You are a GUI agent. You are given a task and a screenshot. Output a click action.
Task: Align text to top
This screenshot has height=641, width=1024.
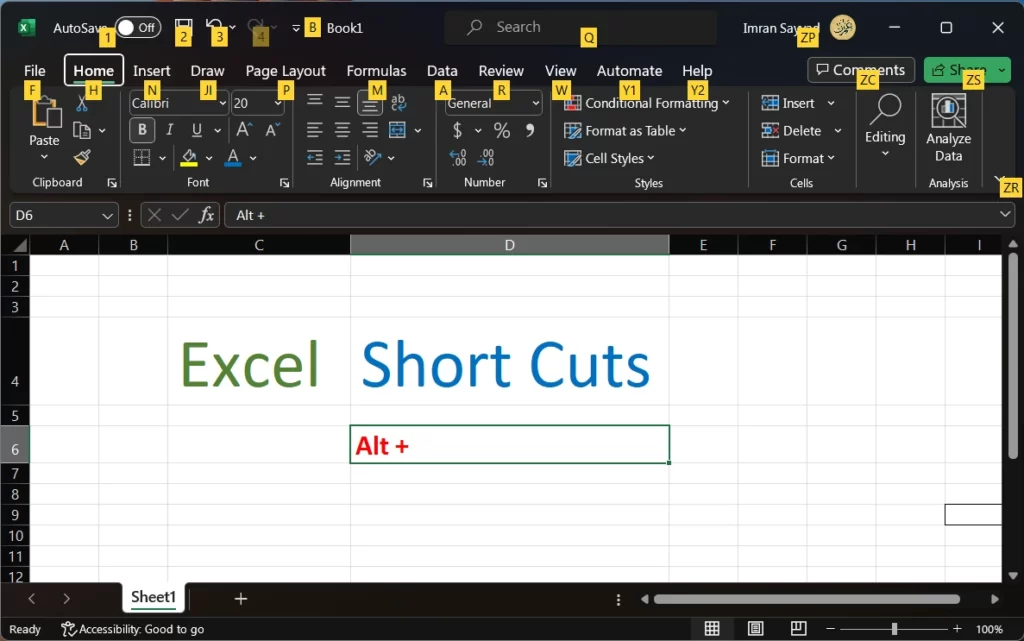point(315,101)
